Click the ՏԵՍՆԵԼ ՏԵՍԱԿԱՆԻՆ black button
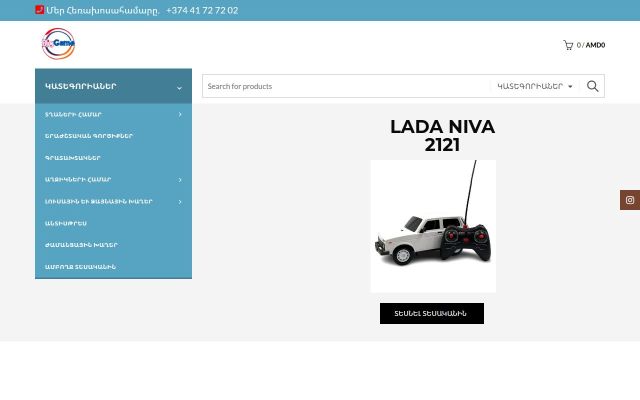Screen dimensions: 640x400 coord(432,313)
